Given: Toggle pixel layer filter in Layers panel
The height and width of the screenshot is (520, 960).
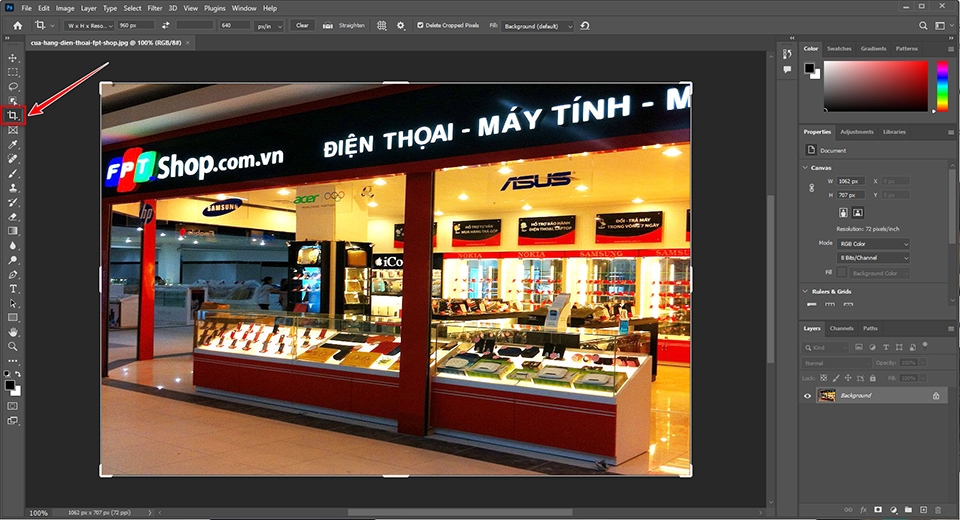Looking at the screenshot, I should pyautogui.click(x=859, y=347).
